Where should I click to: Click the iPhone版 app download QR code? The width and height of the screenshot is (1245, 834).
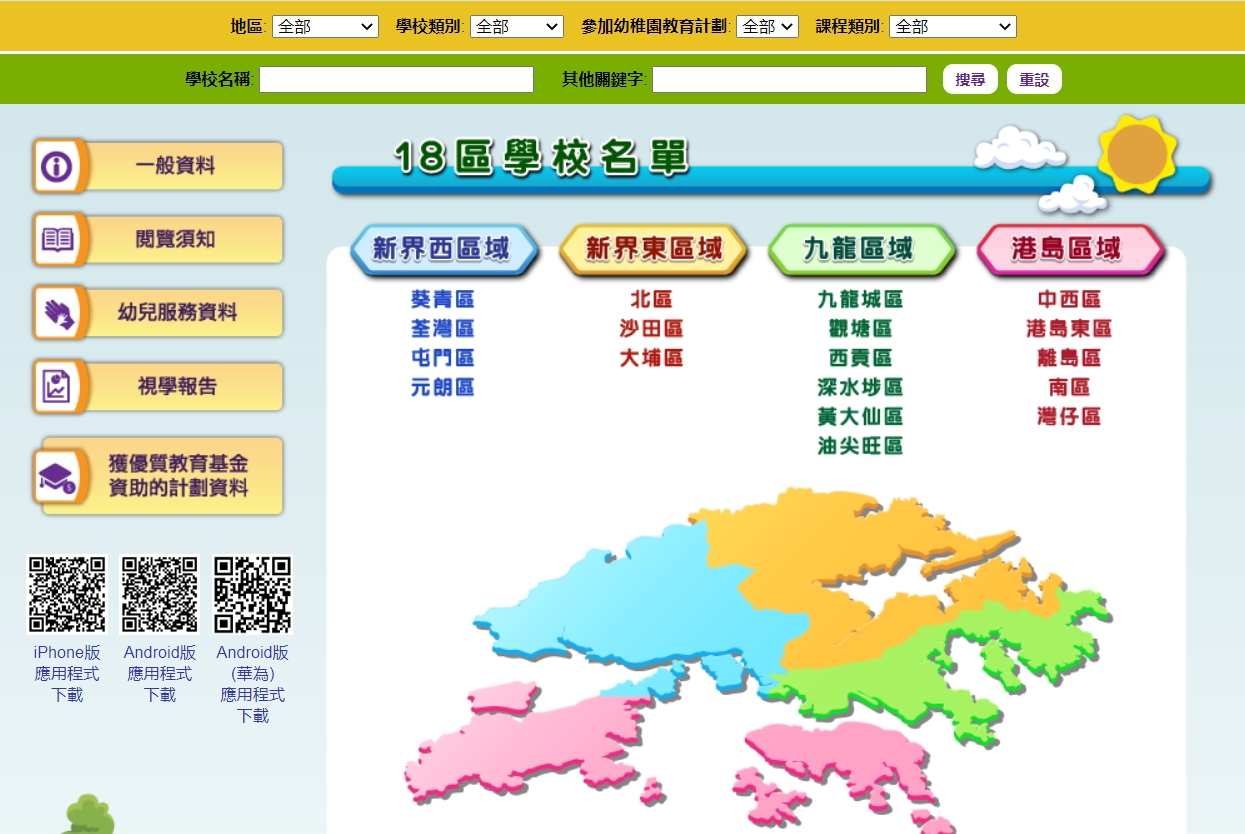(65, 594)
